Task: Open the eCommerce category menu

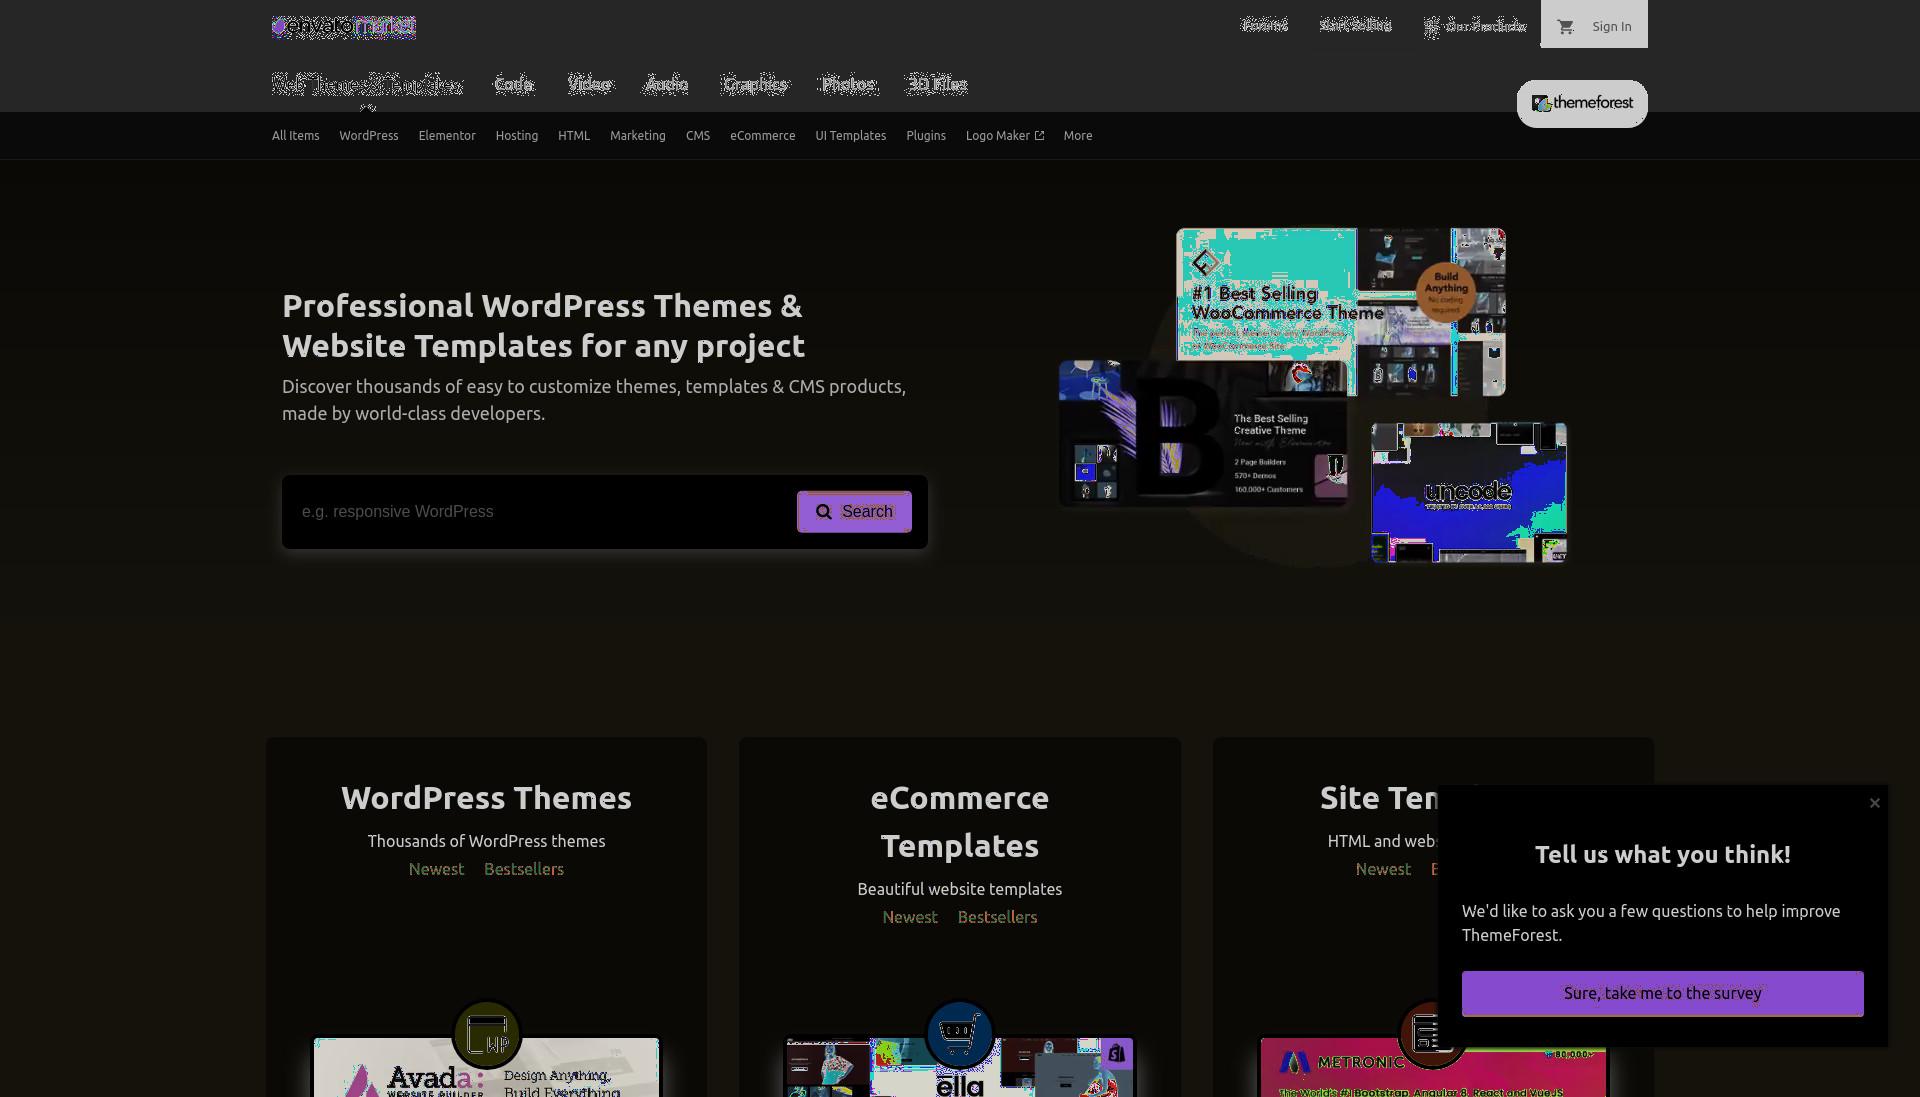Action: pyautogui.click(x=762, y=136)
